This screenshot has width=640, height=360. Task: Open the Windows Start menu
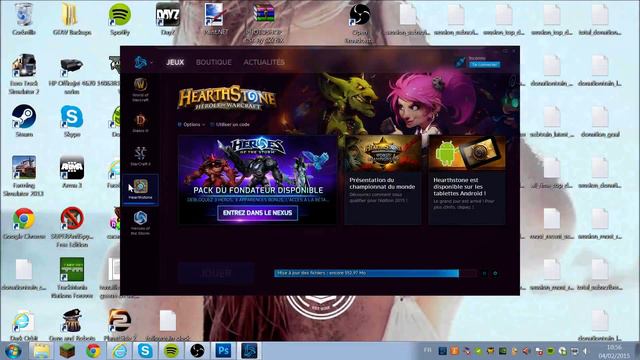[x=13, y=351]
